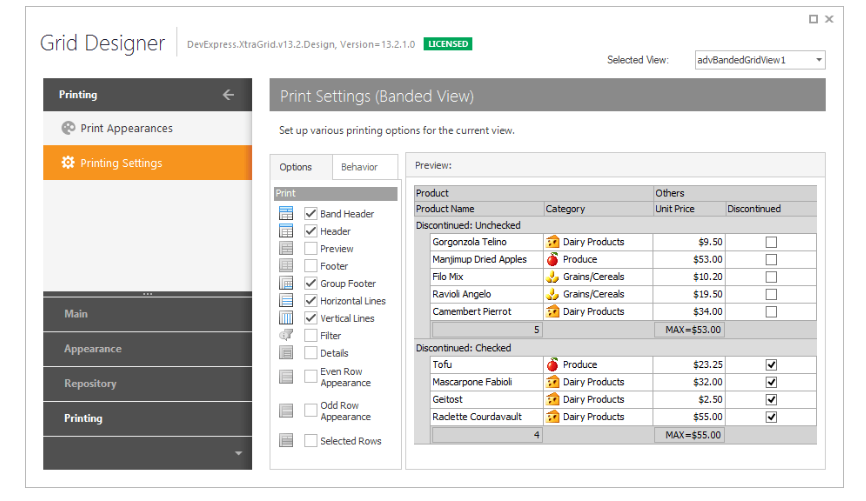Image resolution: width=866 pixels, height=501 pixels.
Task: Toggle the Horizontal Lines checkbox
Action: coord(311,300)
